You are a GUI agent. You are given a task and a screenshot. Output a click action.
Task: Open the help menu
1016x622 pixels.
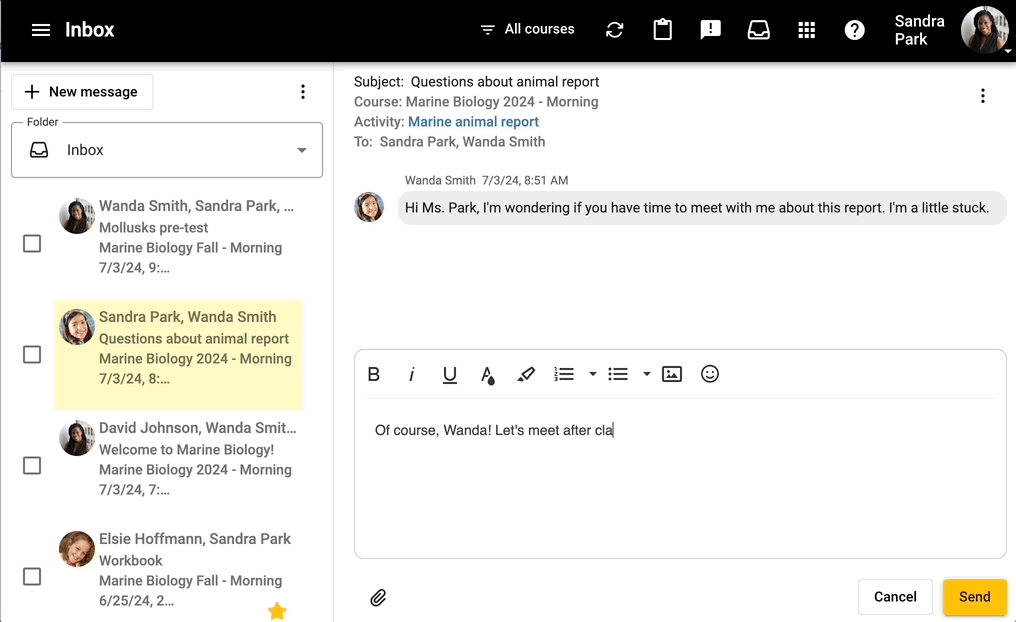(x=855, y=30)
